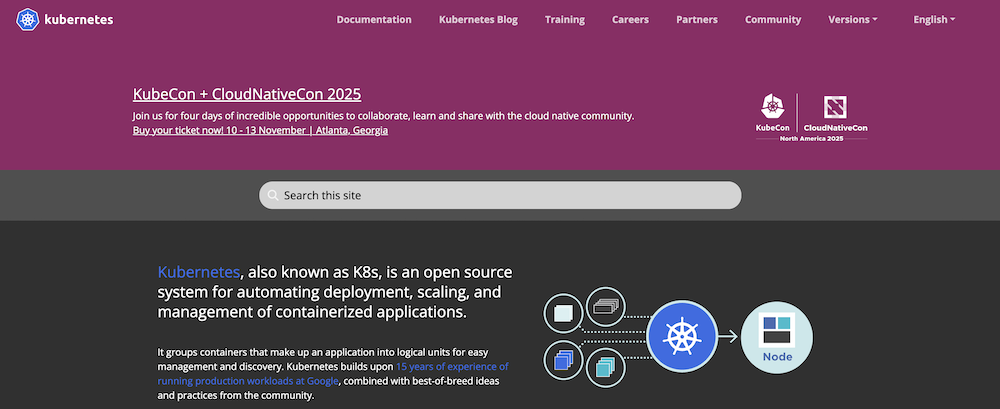The height and width of the screenshot is (409, 1000).
Task: Open the Community nav item
Action: click(773, 19)
